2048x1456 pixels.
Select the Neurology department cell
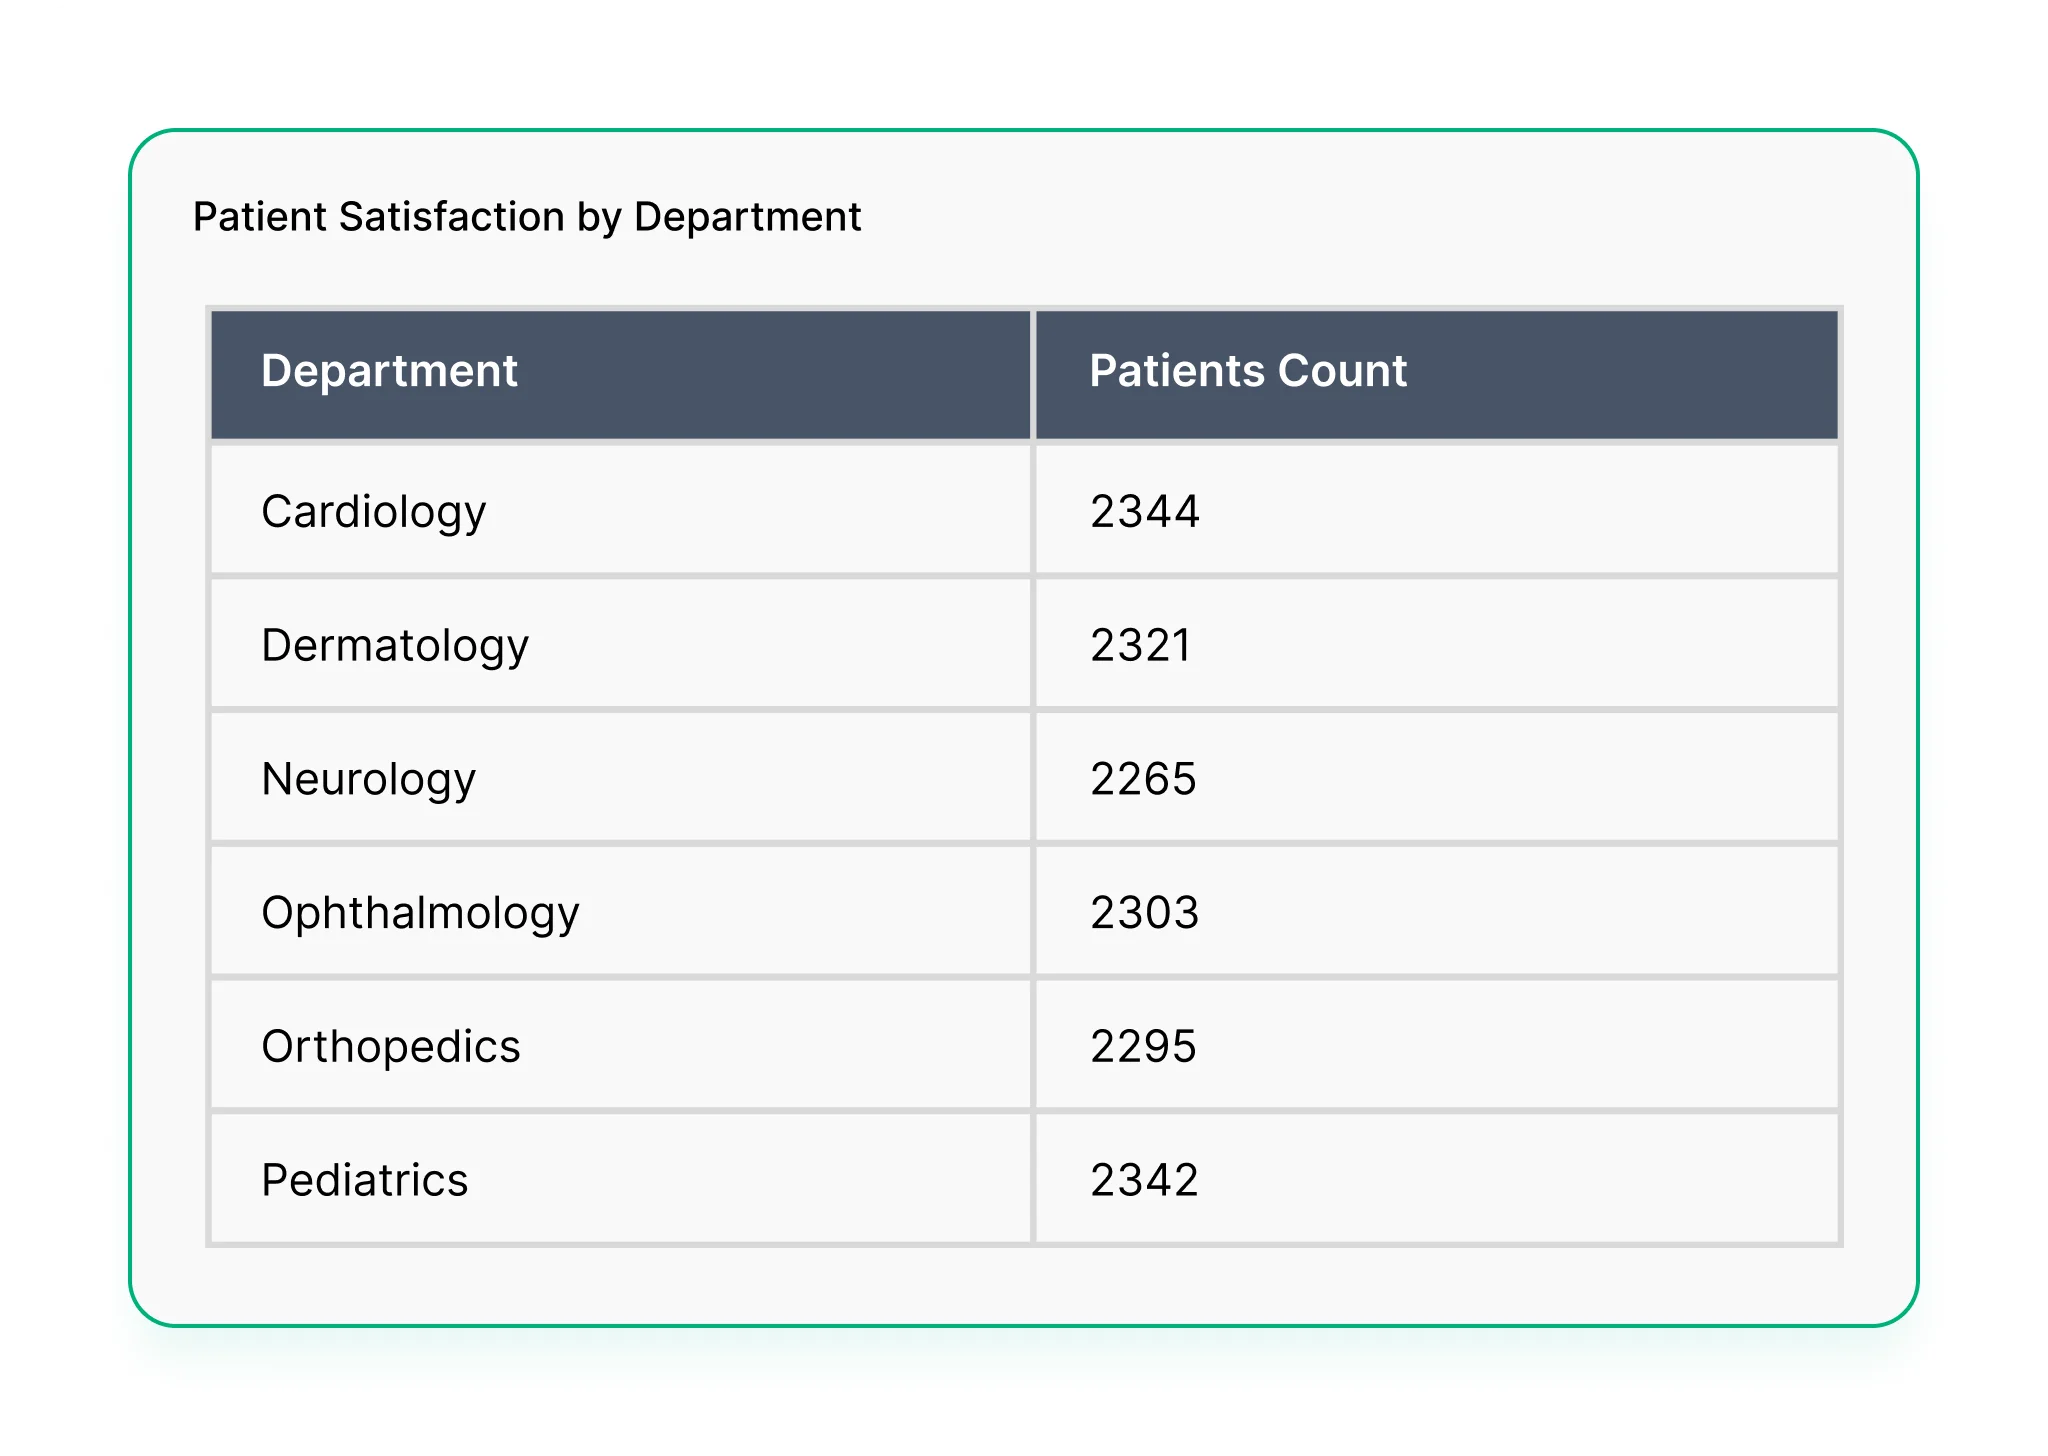[x=368, y=779]
